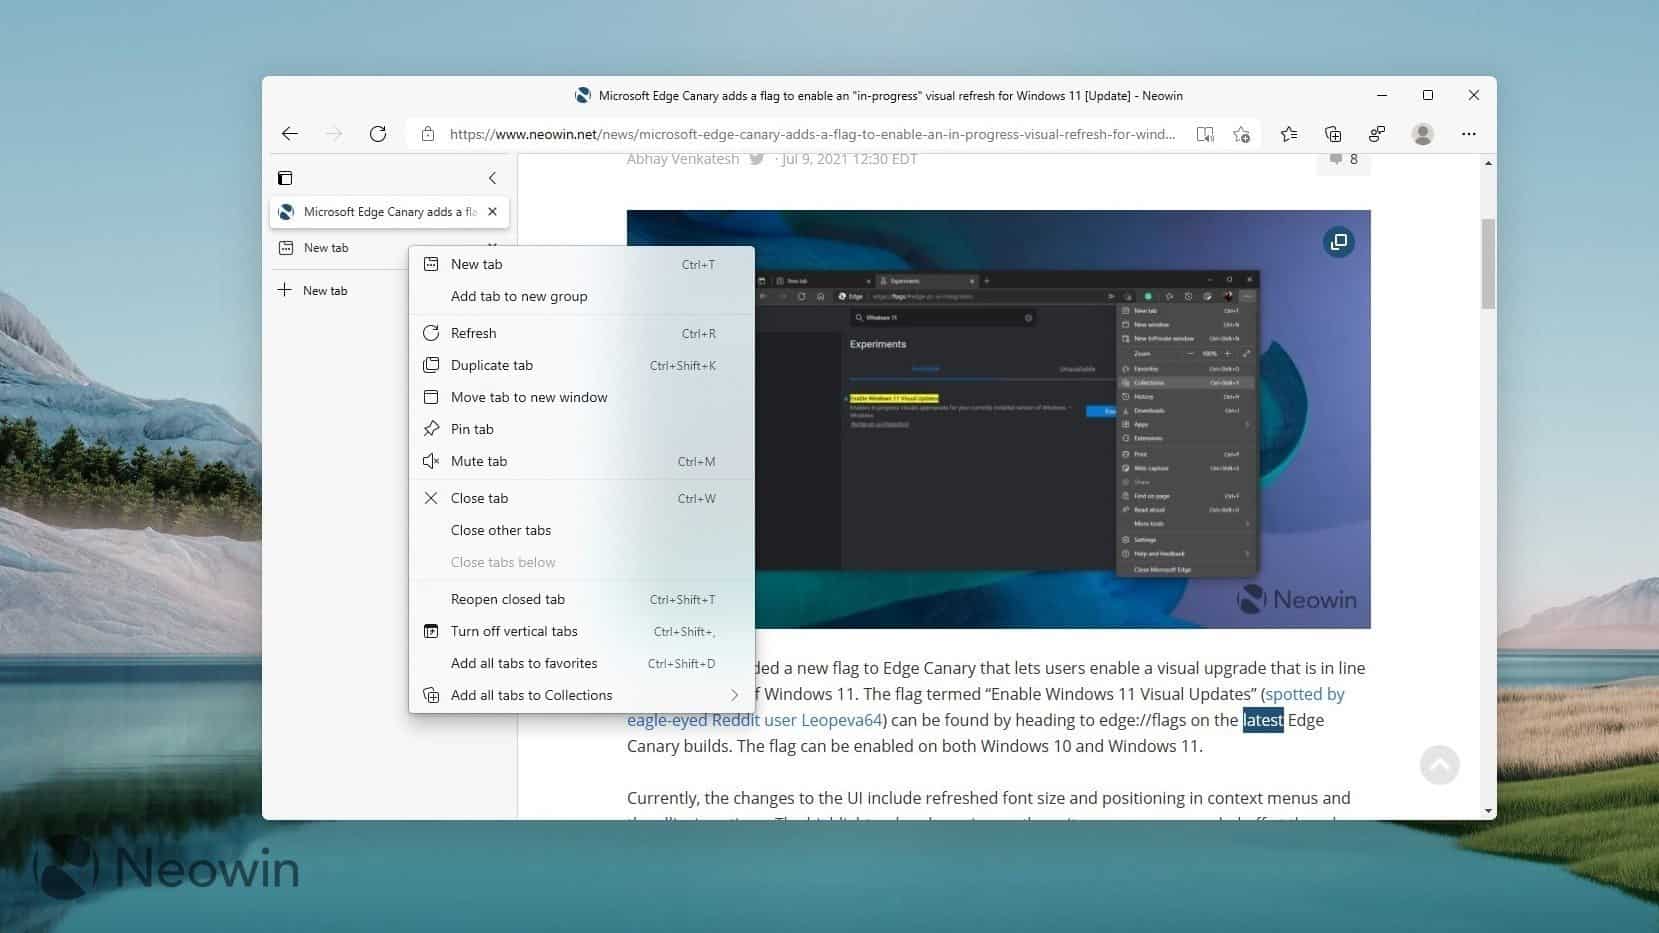The height and width of the screenshot is (933, 1659).
Task: Switch to Microsoft Edge Canary article tab
Action: pyautogui.click(x=380, y=212)
